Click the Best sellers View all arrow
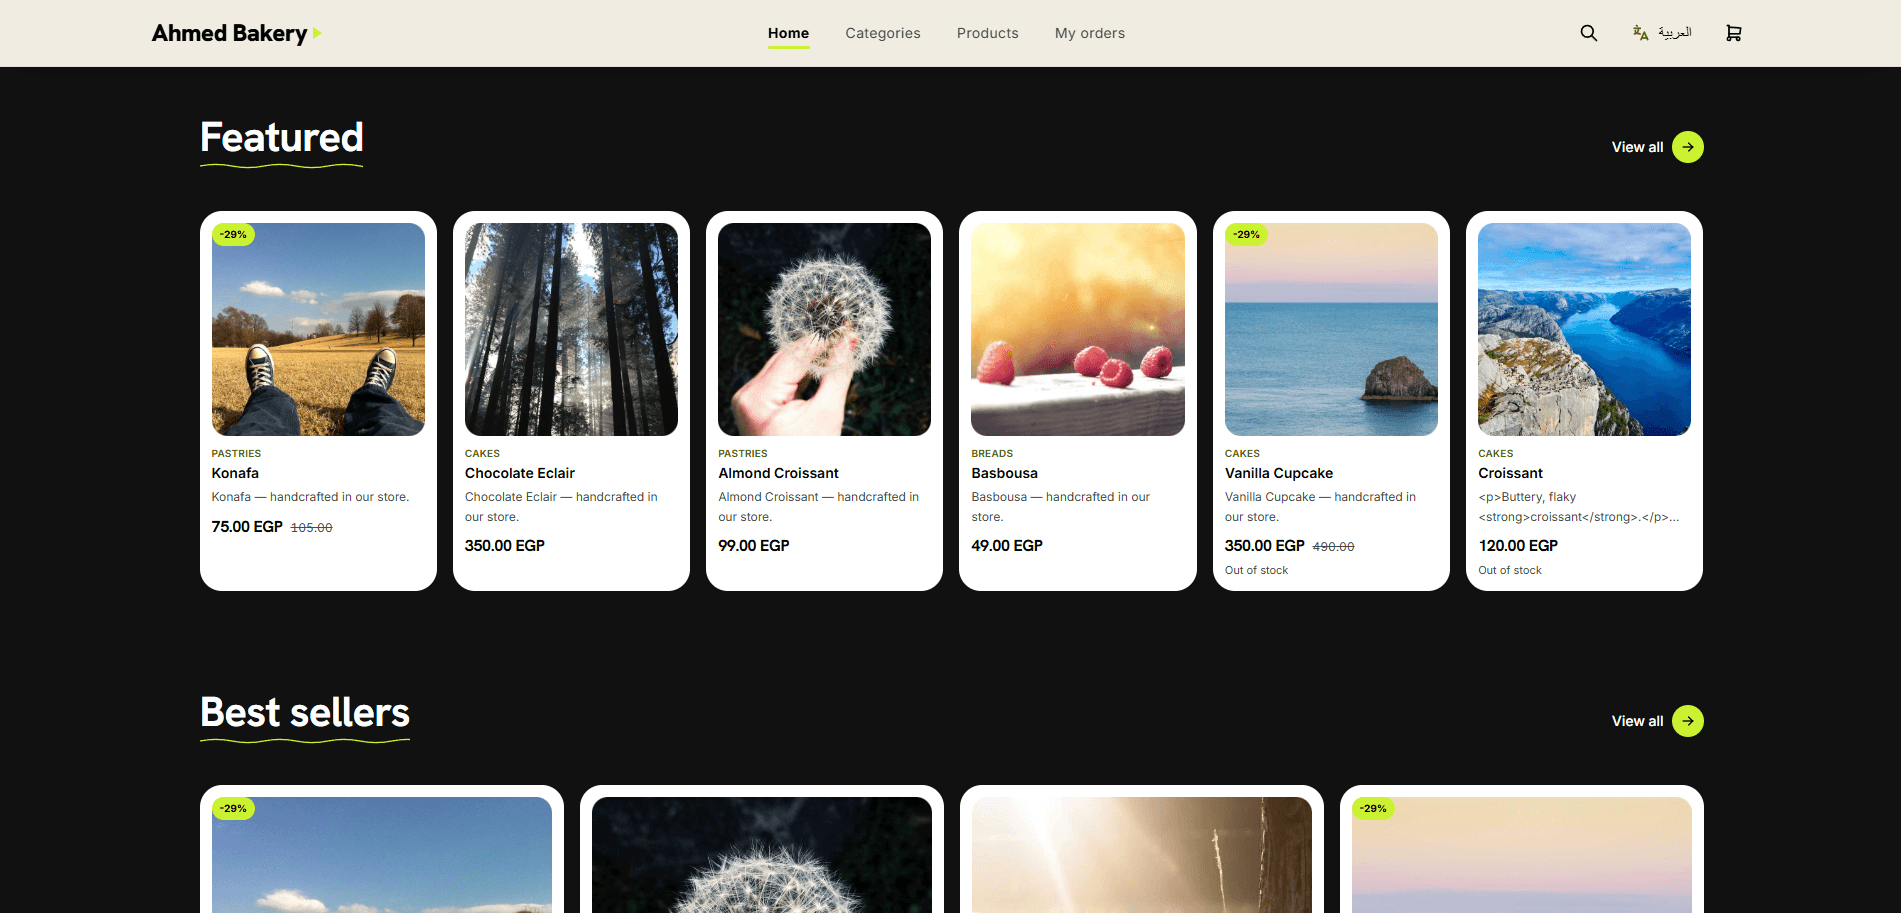 [x=1688, y=721]
